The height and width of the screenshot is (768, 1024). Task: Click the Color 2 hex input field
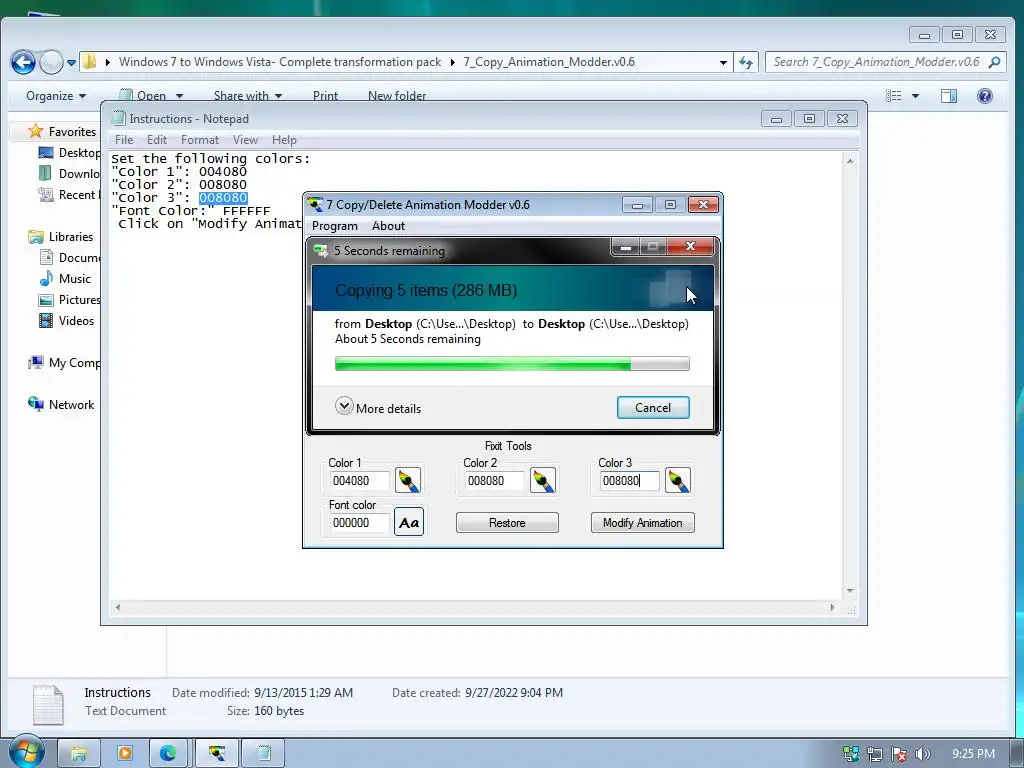point(494,481)
